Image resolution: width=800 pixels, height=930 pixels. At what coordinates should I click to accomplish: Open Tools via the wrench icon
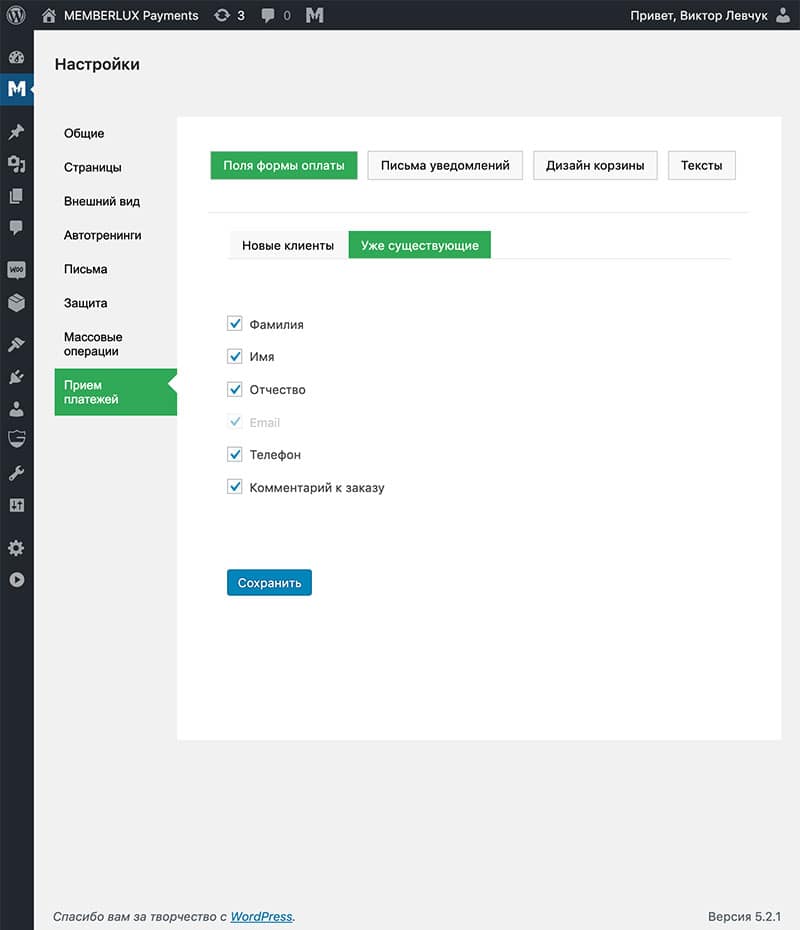coord(16,473)
